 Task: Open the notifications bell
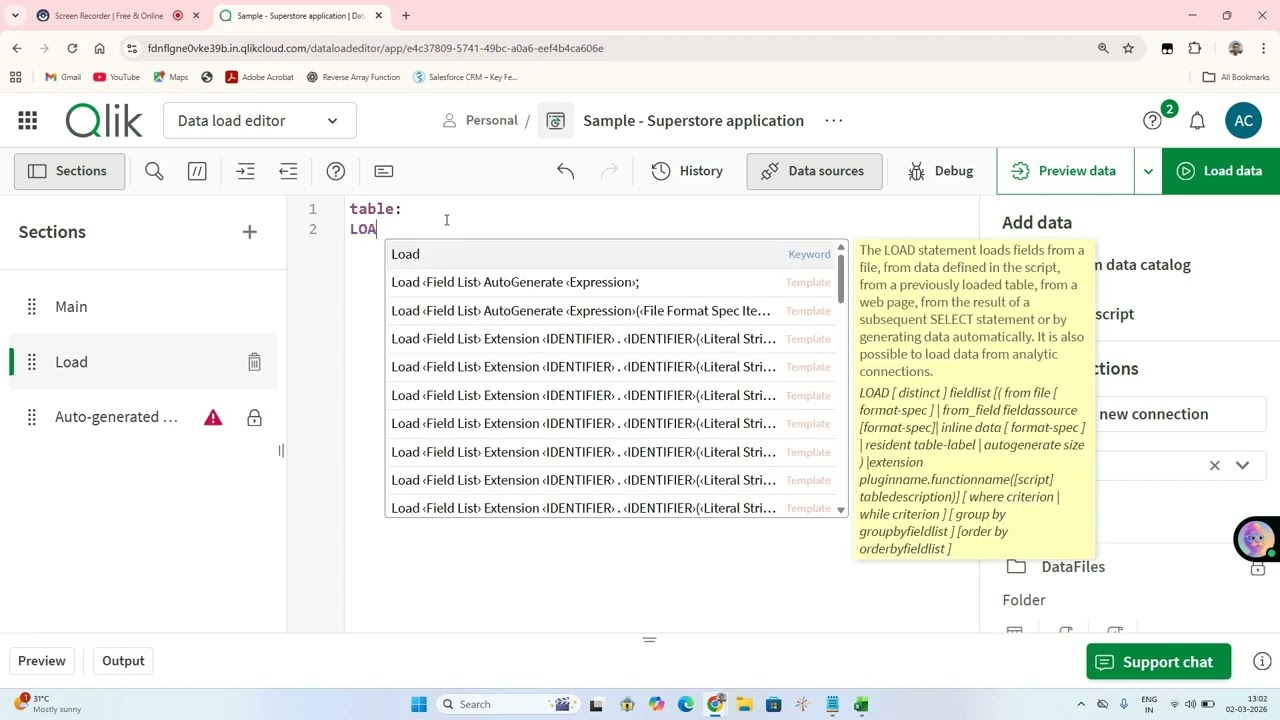[1197, 121]
